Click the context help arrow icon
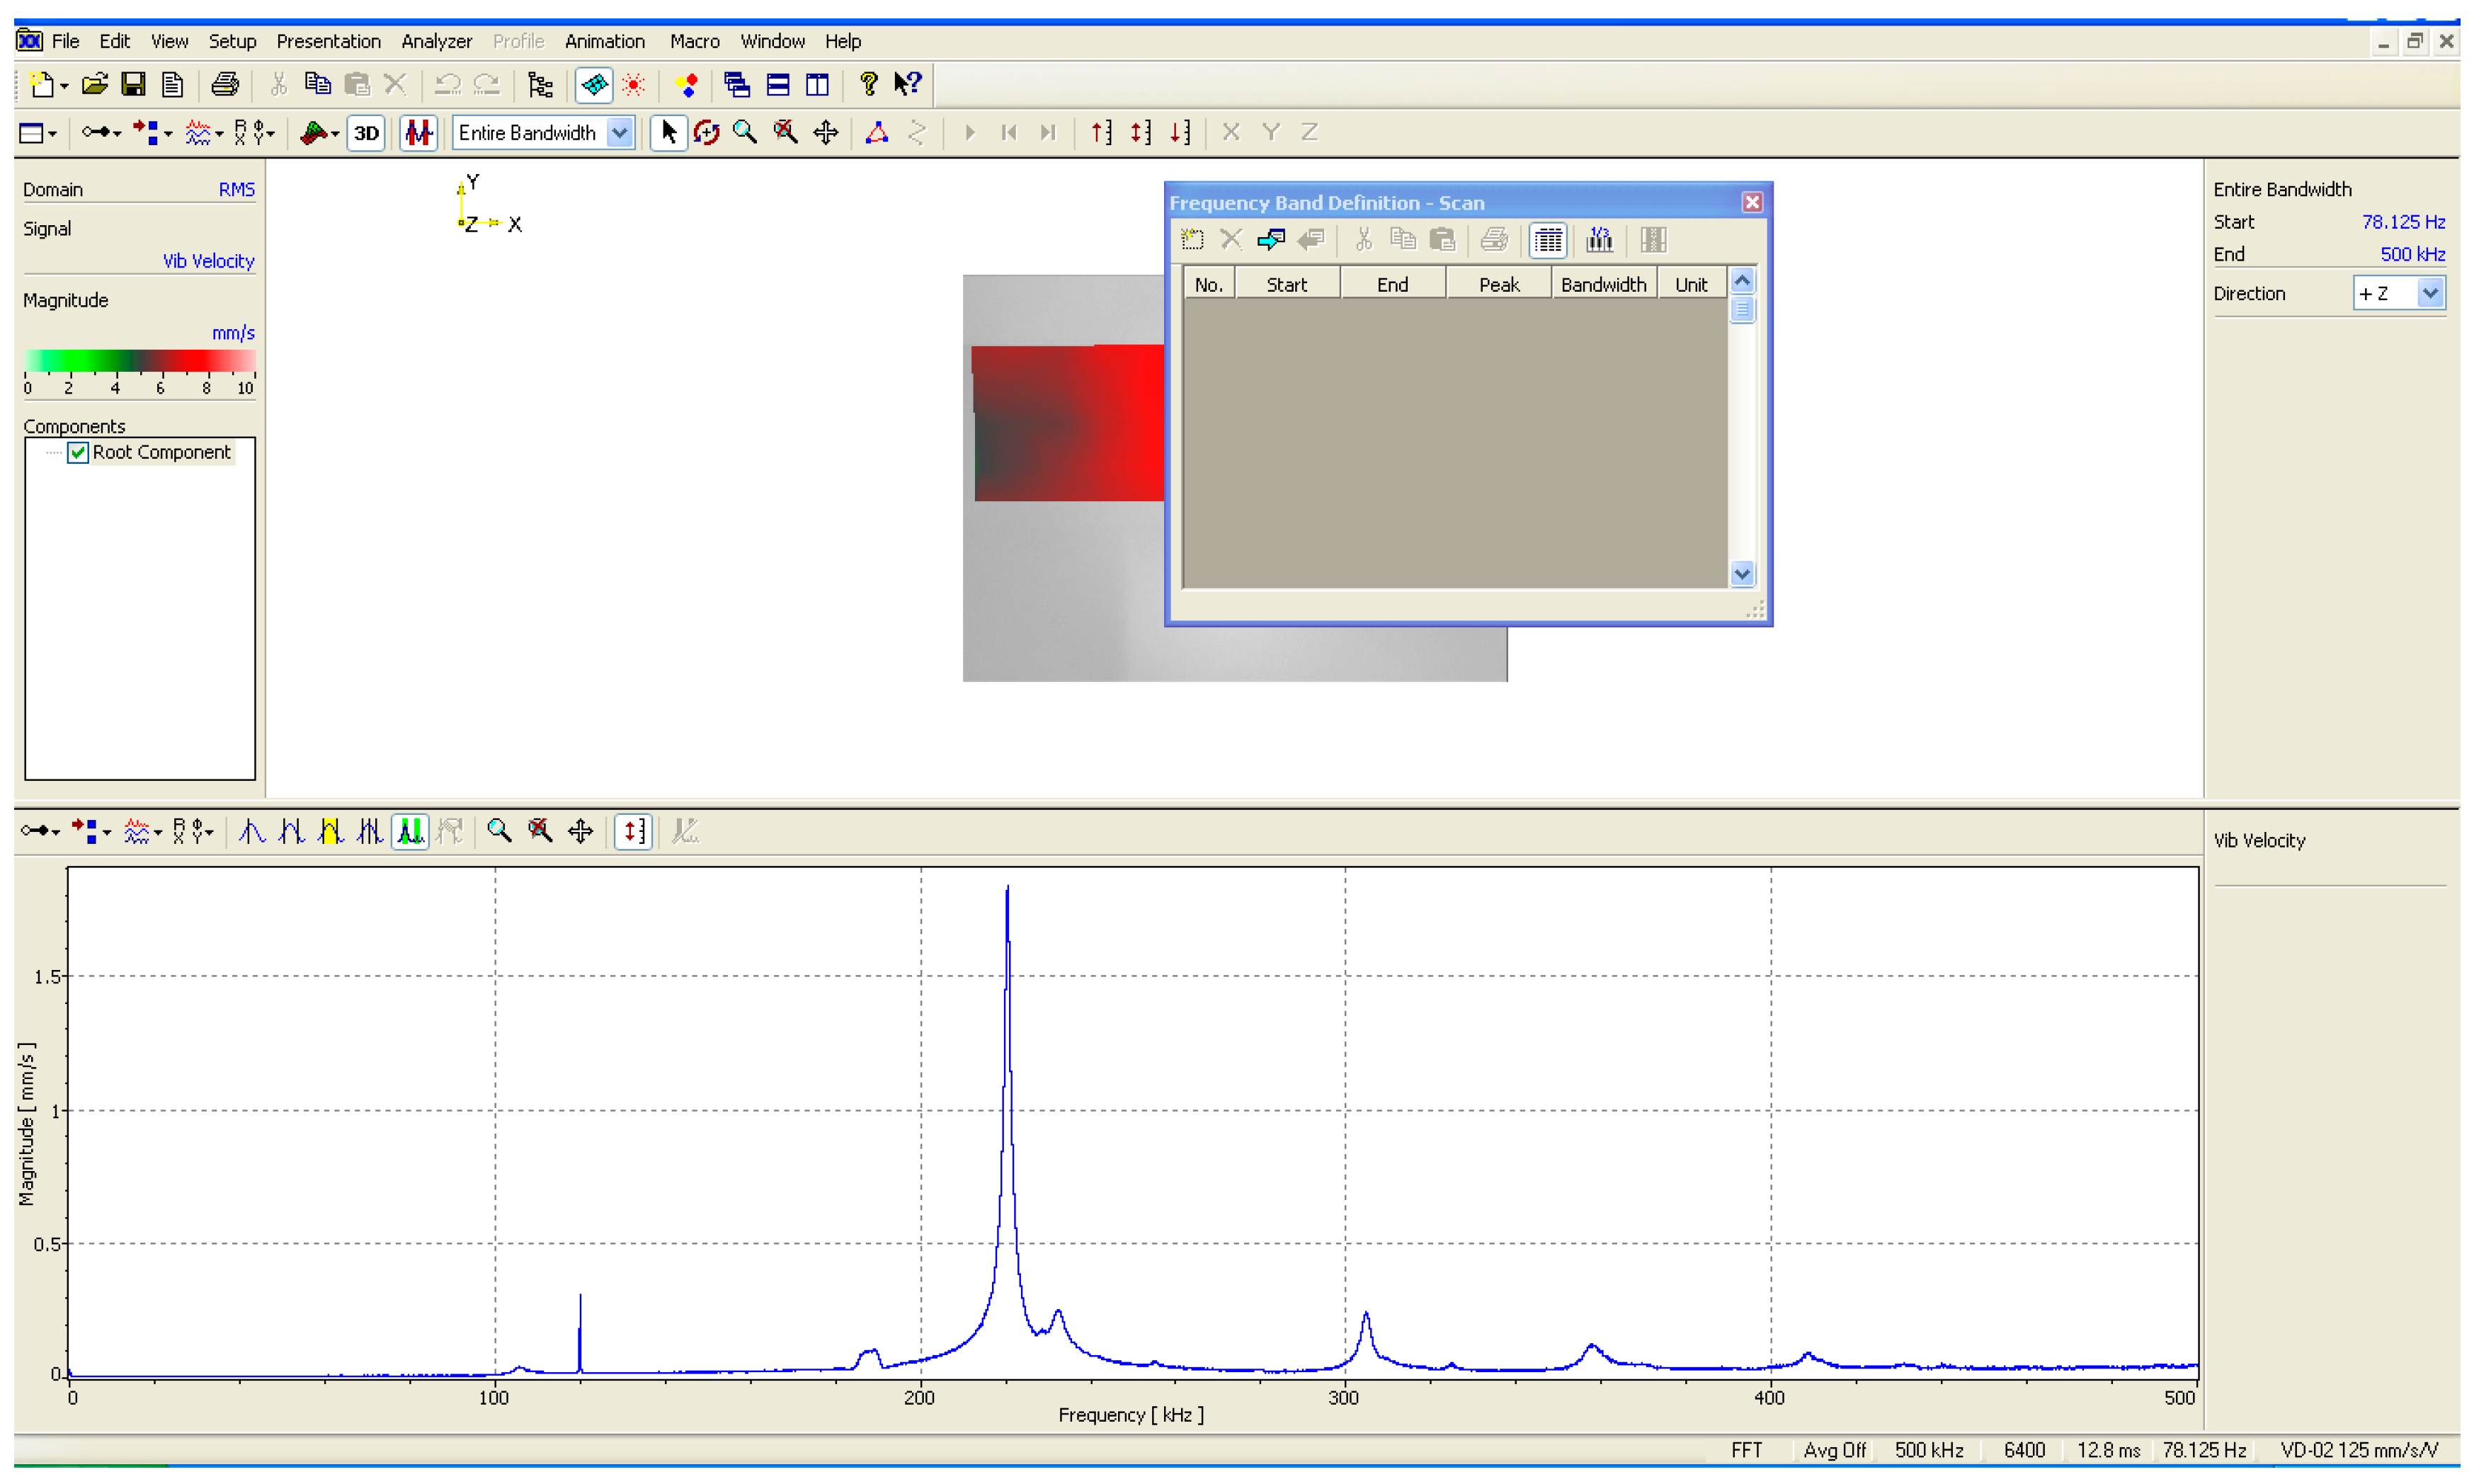The image size is (2474, 1484). 907,84
